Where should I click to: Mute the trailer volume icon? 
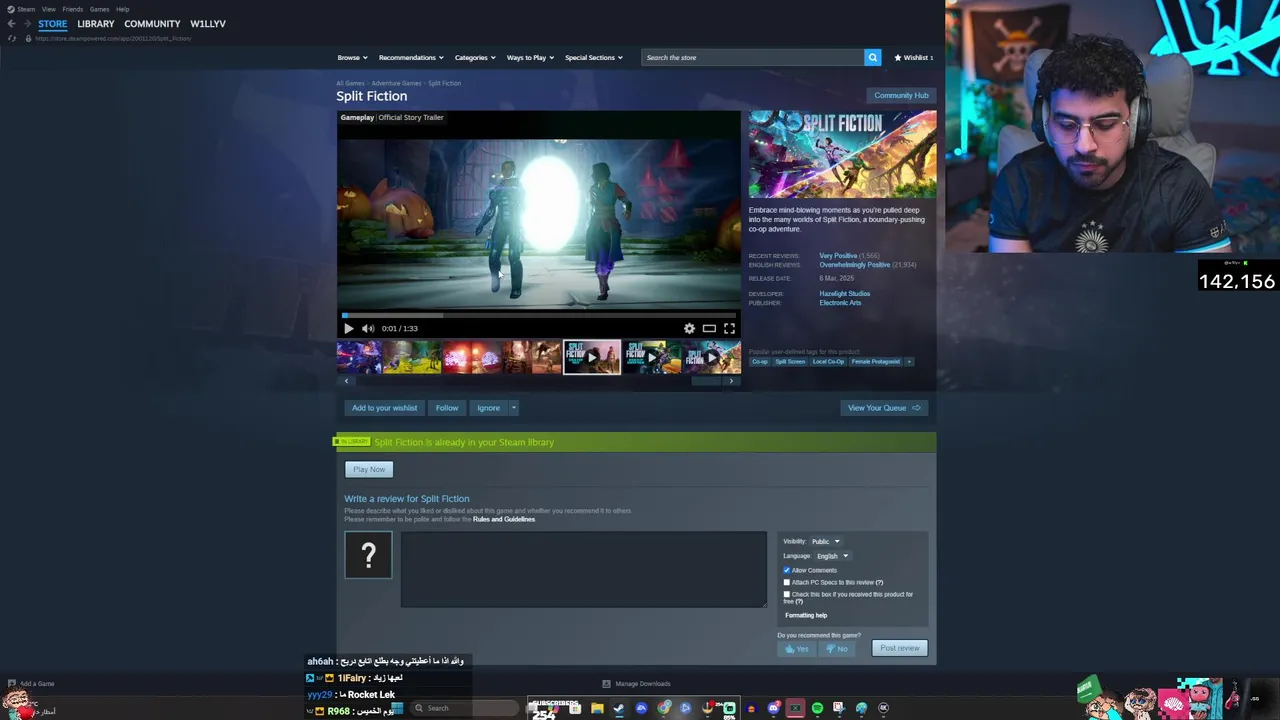pyautogui.click(x=368, y=328)
